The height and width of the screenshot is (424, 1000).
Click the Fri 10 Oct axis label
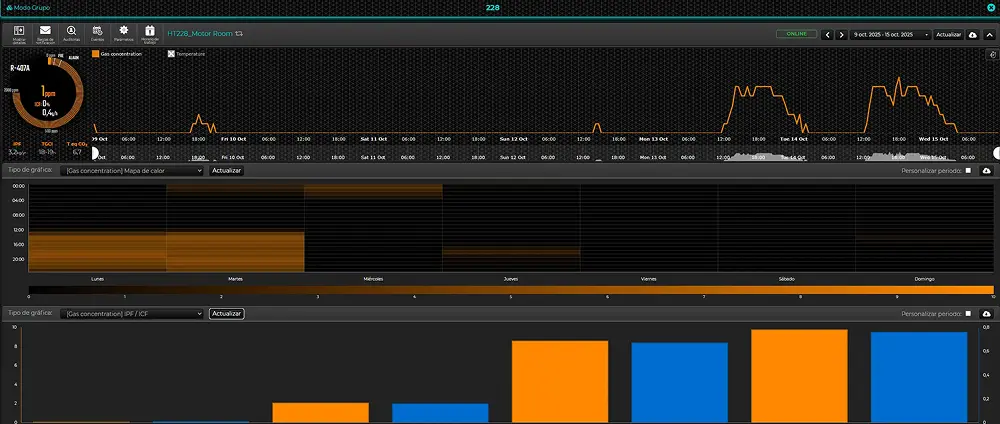233,138
